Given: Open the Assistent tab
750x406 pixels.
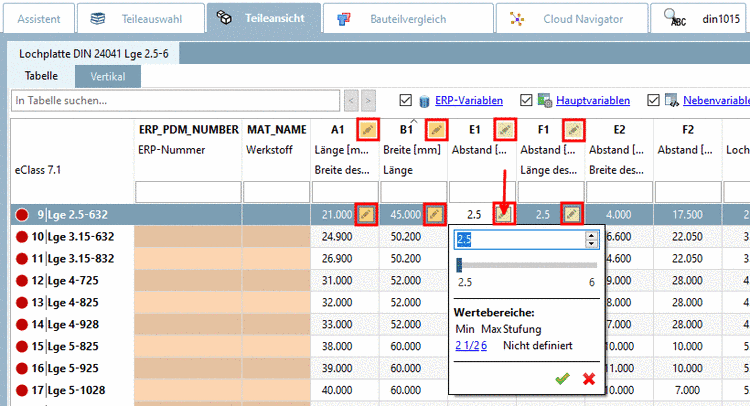Looking at the screenshot, I should click(x=39, y=19).
